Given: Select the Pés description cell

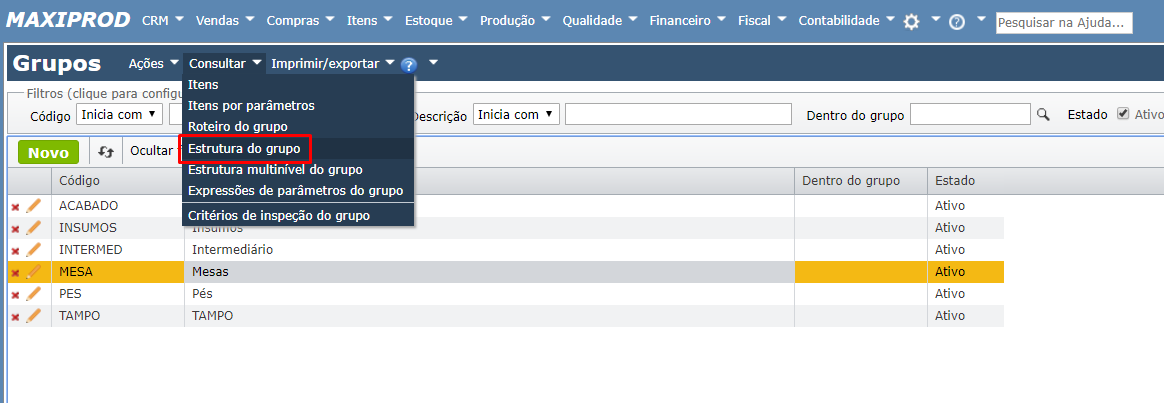Looking at the screenshot, I should coord(489,294).
